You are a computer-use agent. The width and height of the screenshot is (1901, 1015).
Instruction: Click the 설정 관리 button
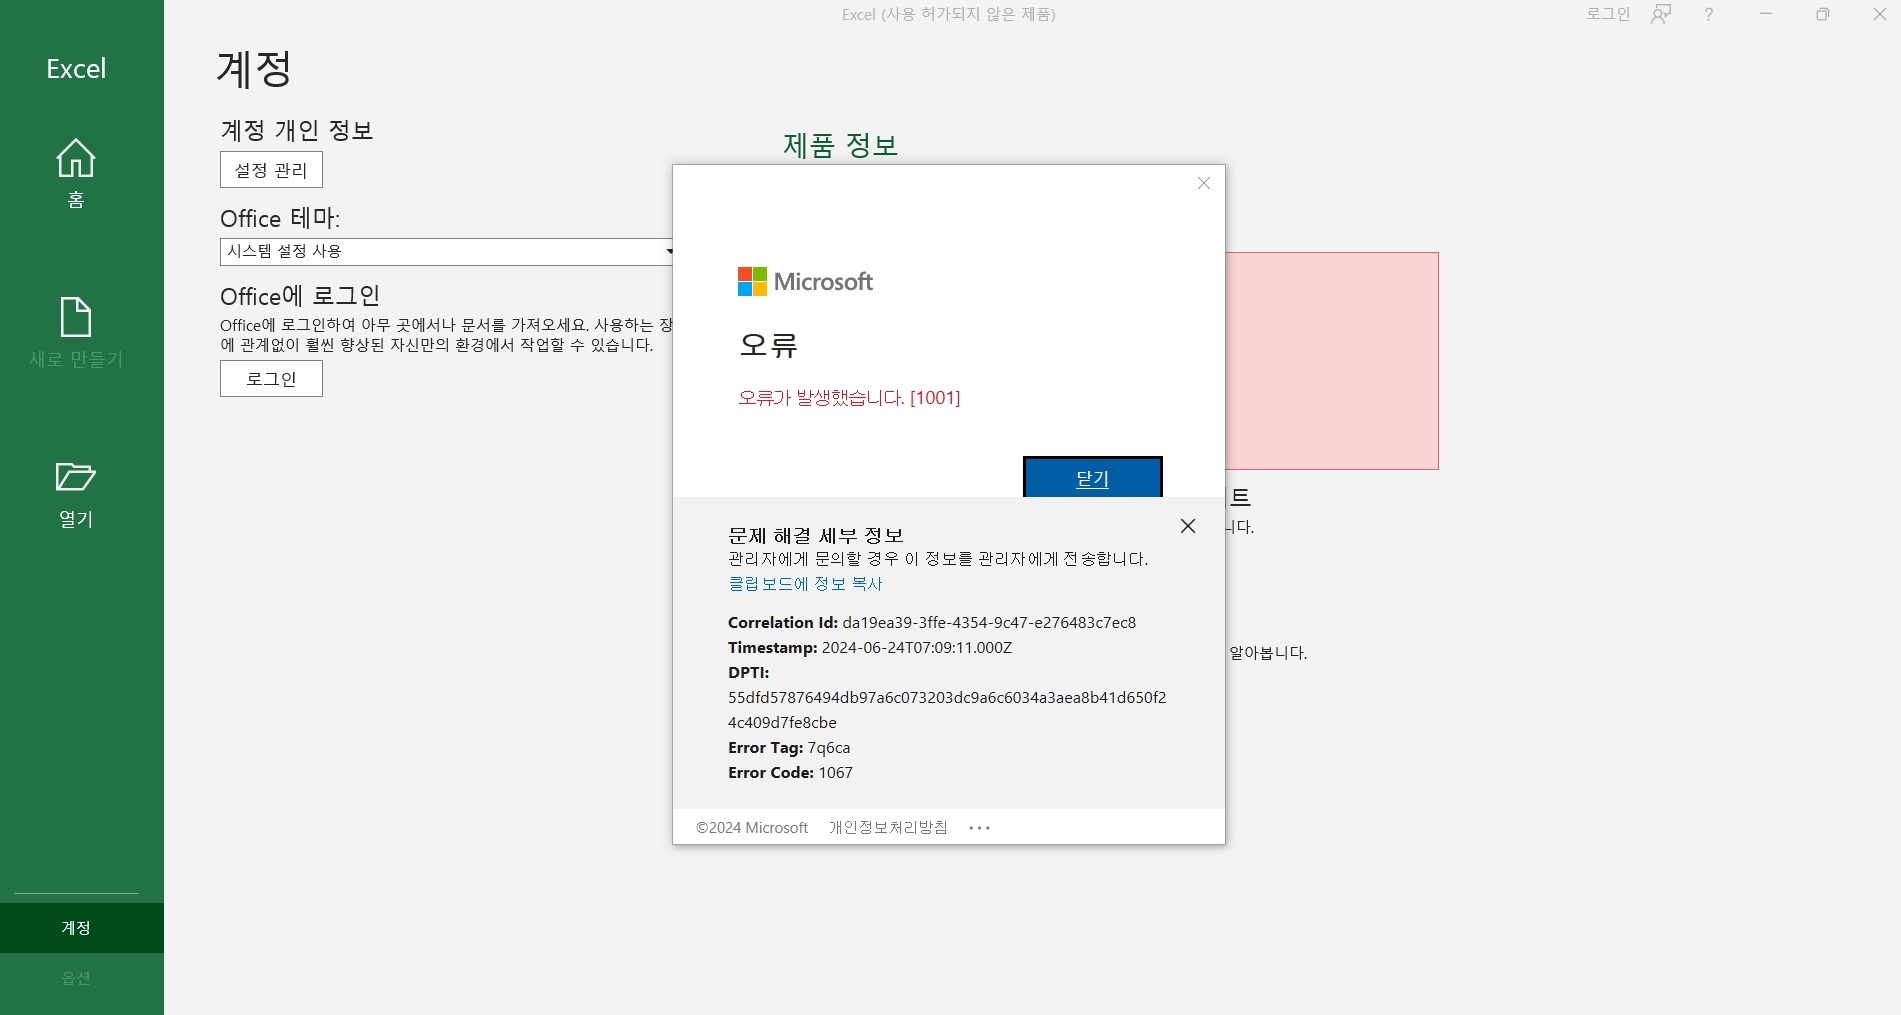click(271, 170)
